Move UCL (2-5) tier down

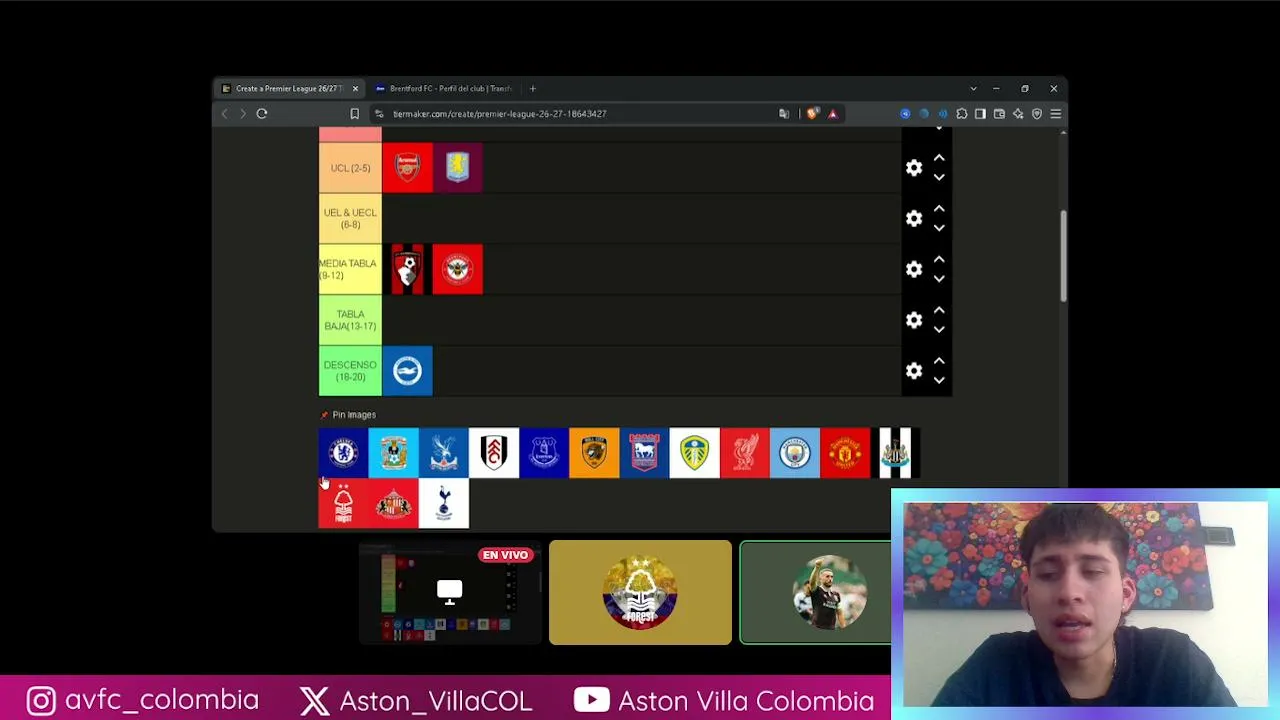(x=939, y=177)
